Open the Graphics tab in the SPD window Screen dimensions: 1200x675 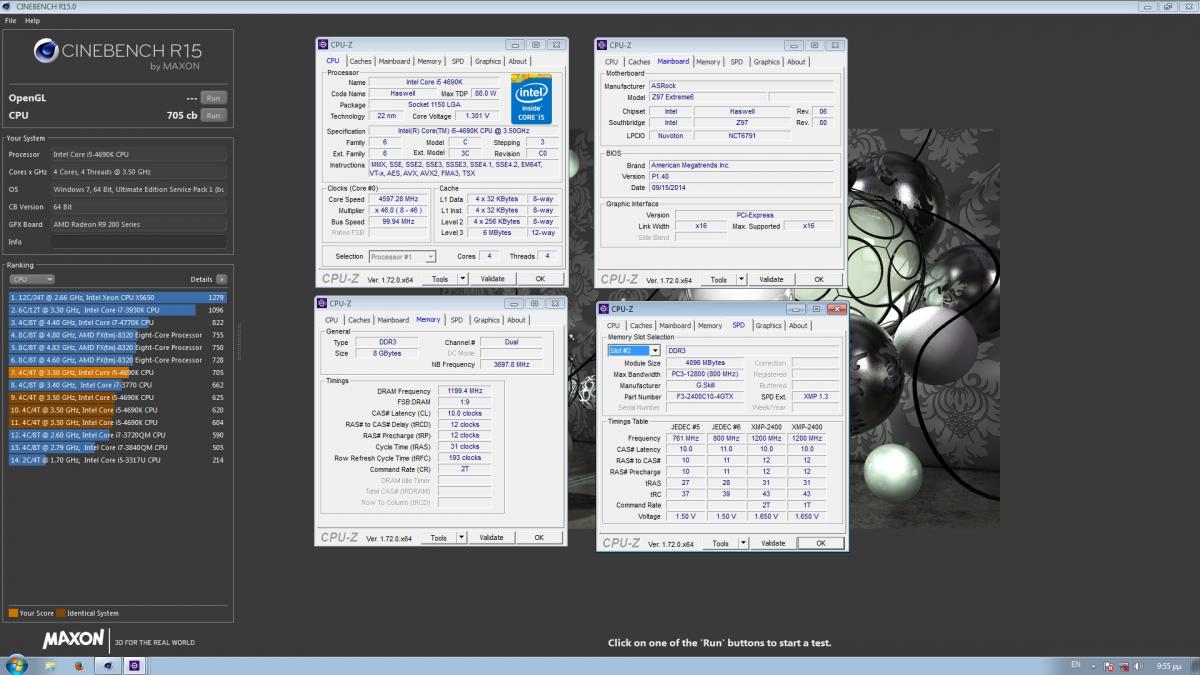[769, 325]
